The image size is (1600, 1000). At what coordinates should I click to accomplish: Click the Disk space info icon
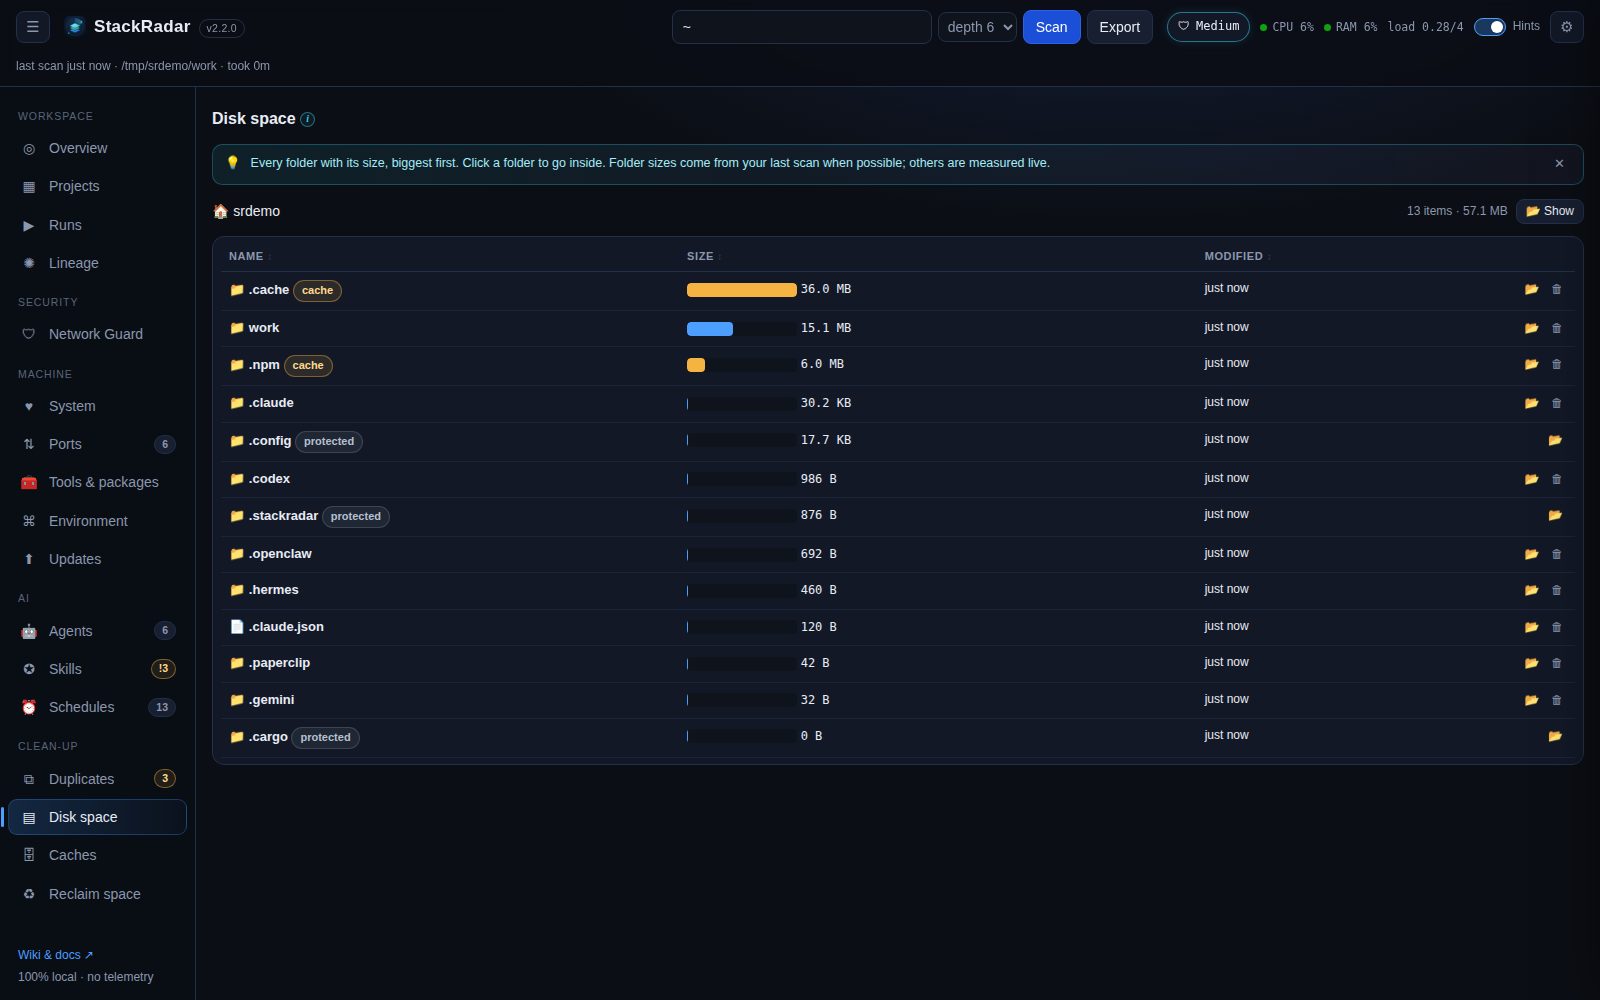308,119
